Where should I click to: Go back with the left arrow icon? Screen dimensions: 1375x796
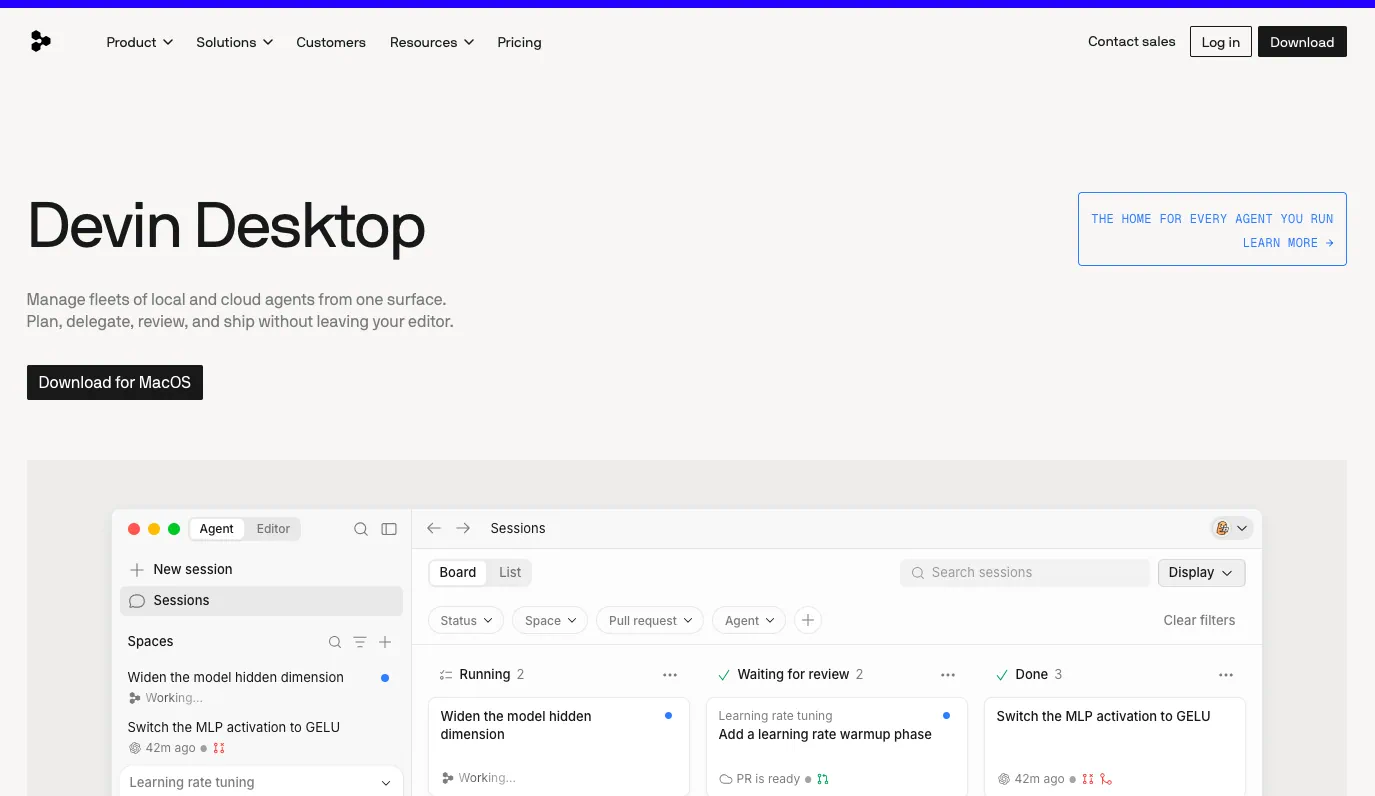tap(434, 528)
